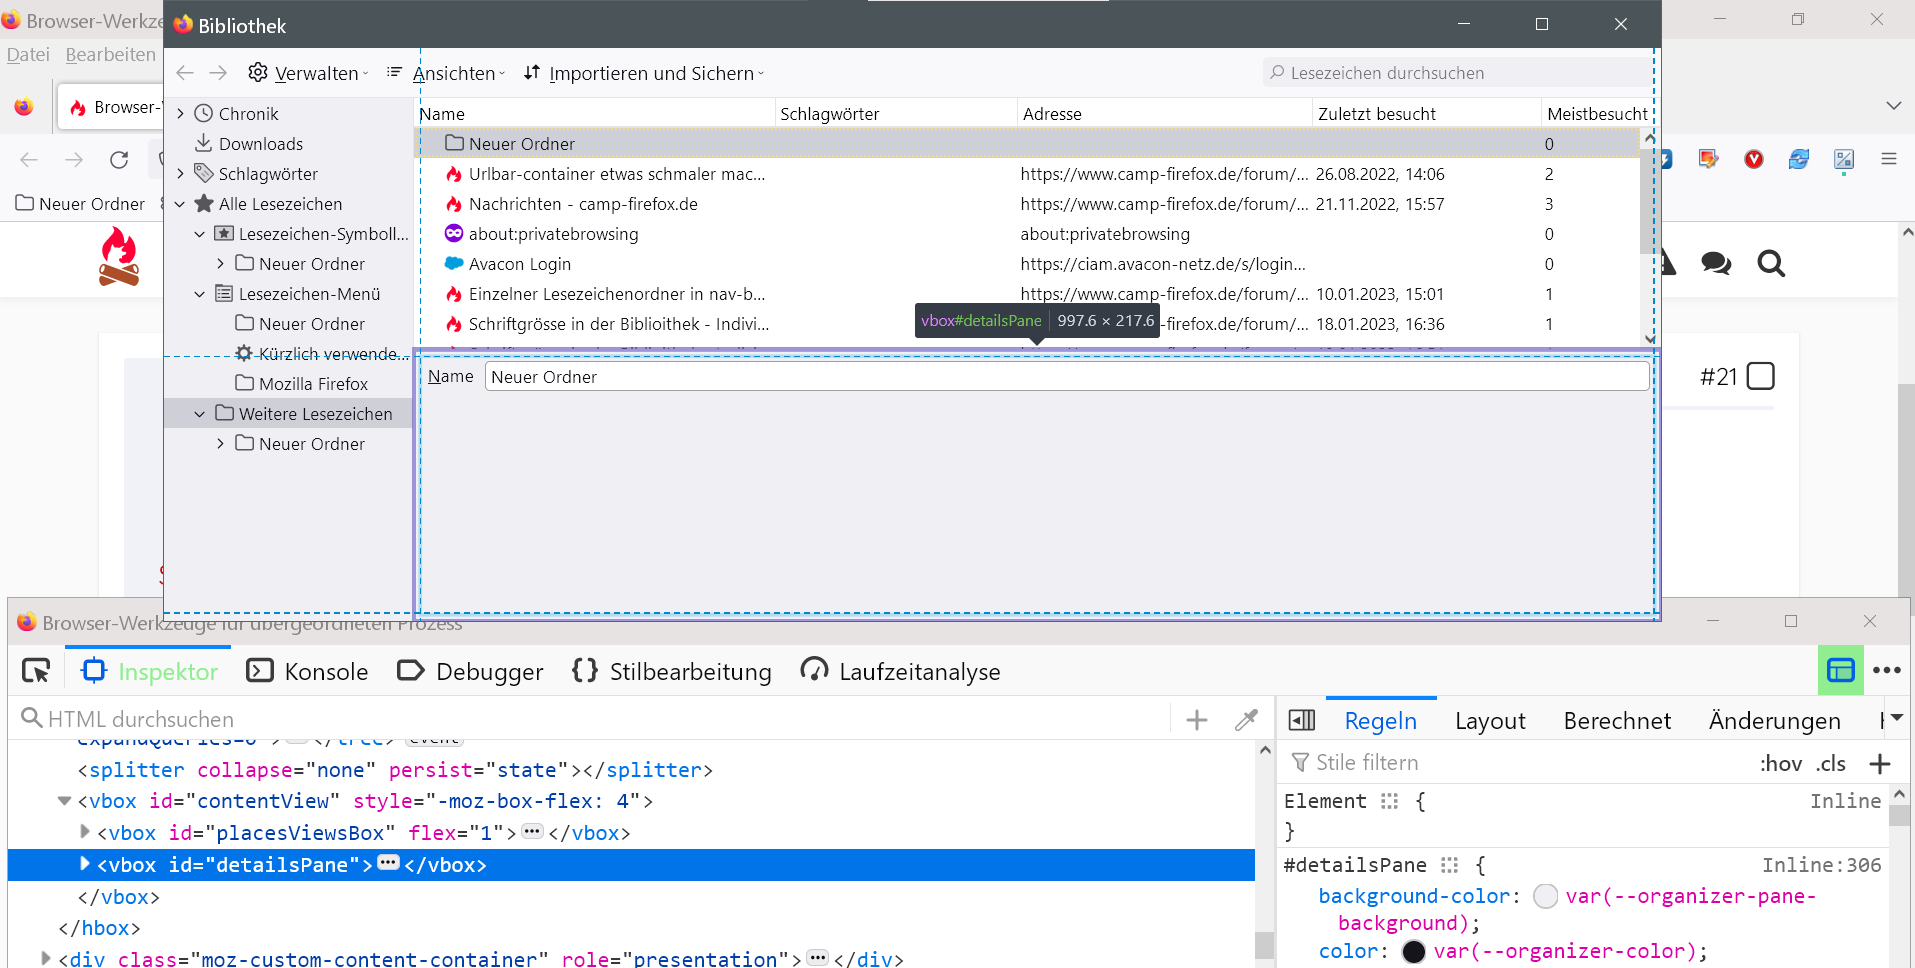The height and width of the screenshot is (968, 1915).
Task: Check the post #21 checkbox
Action: click(1760, 377)
